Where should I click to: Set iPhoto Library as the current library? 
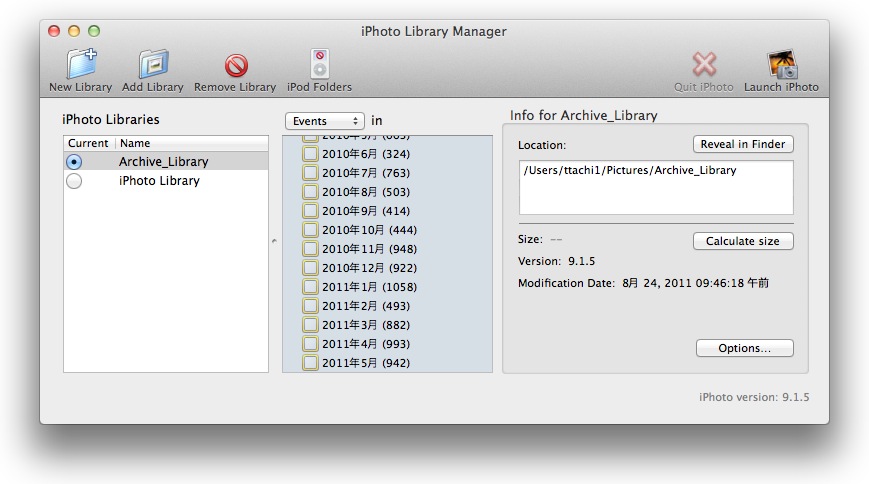(74, 181)
